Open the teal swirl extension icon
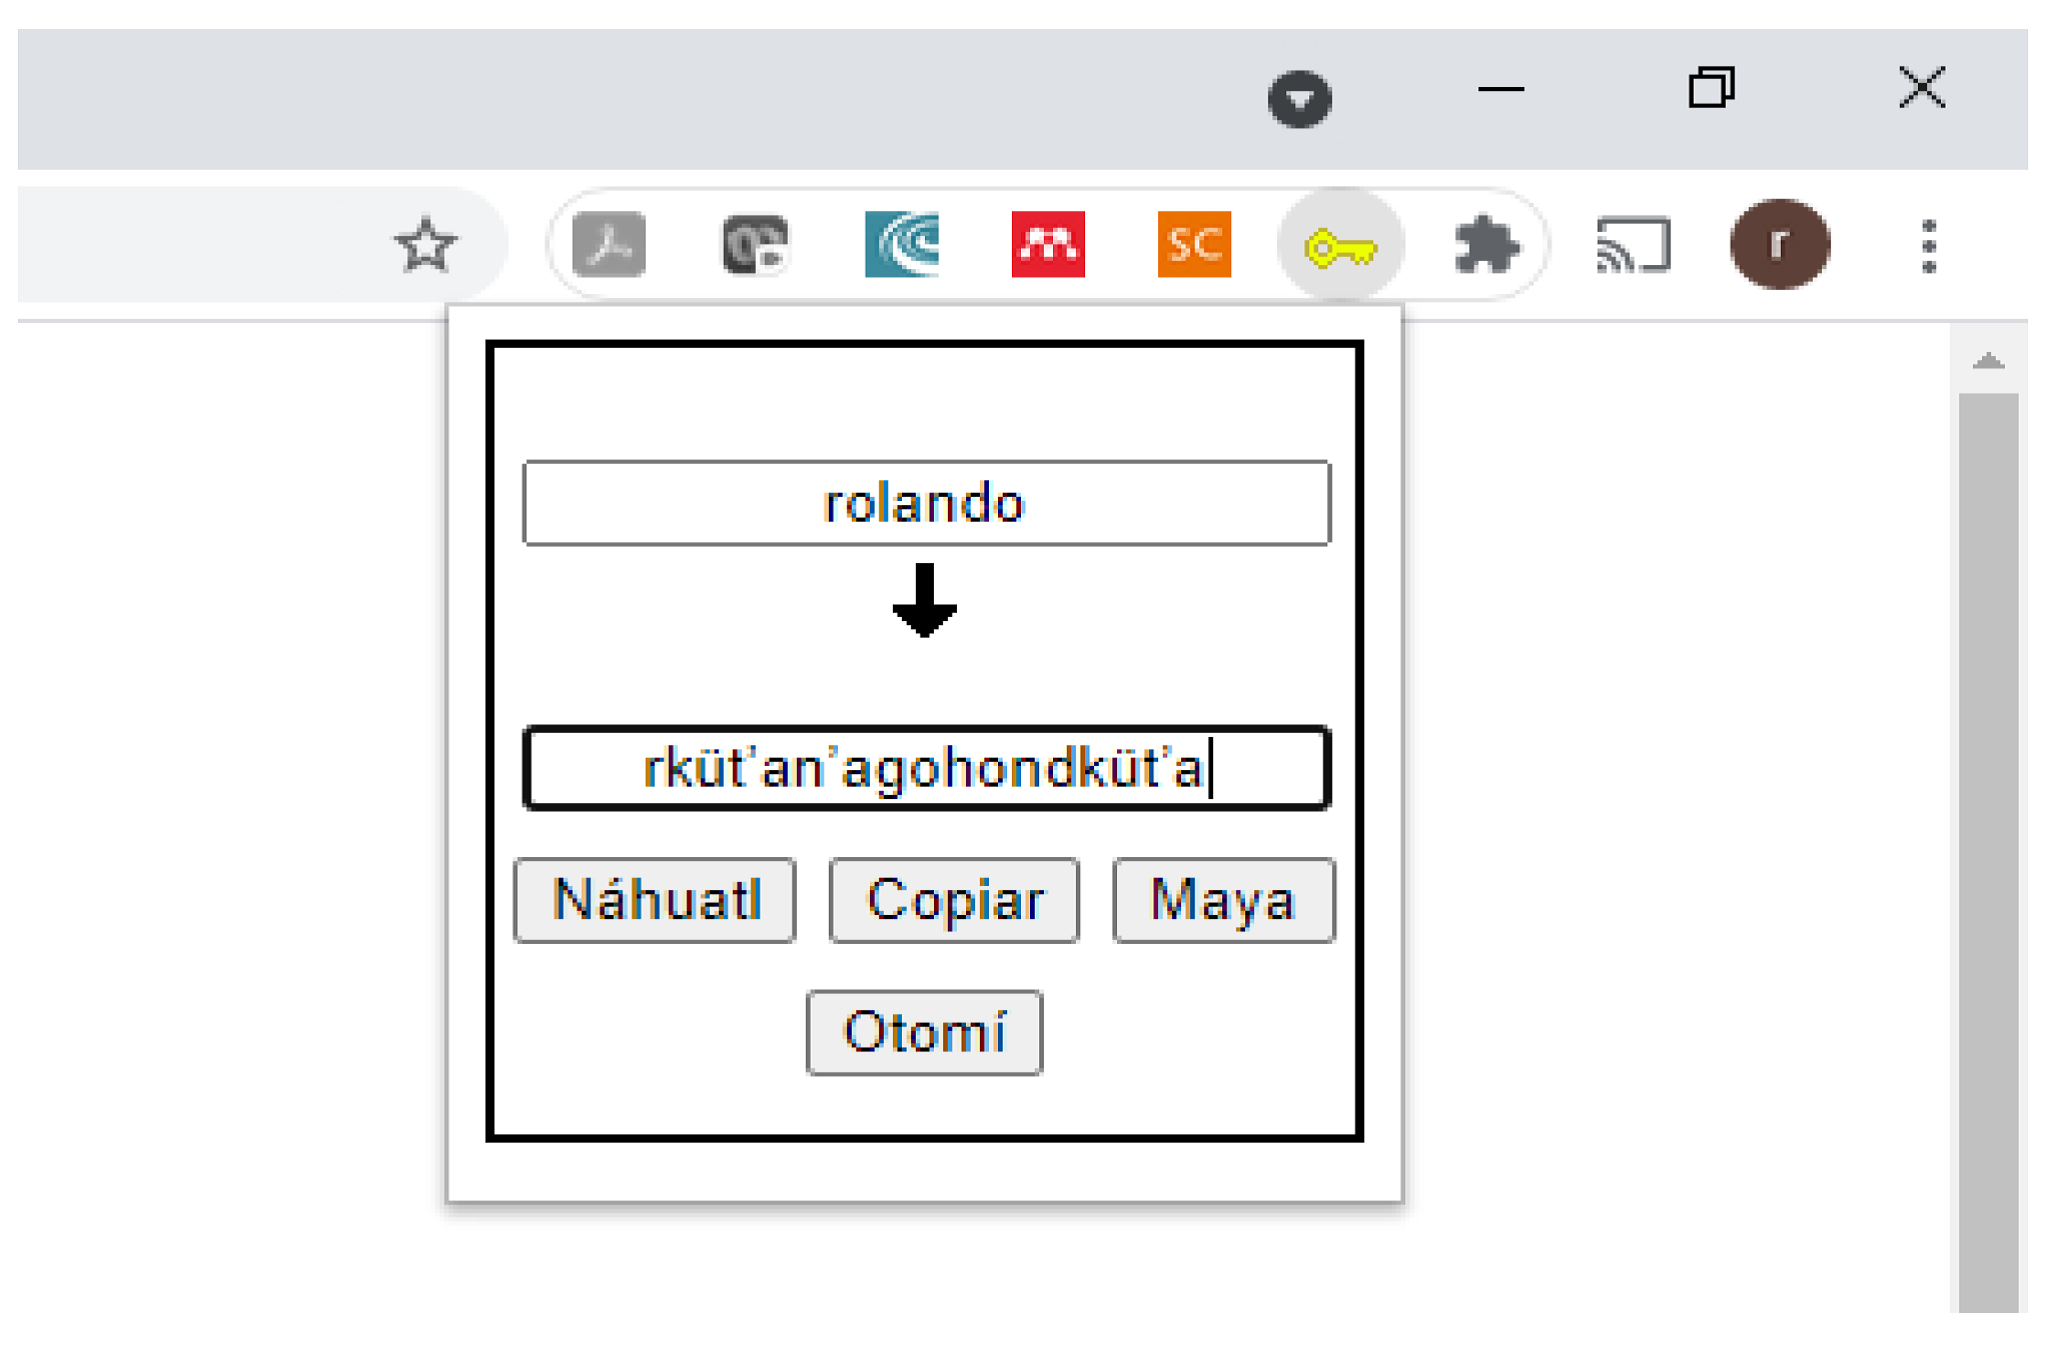The width and height of the screenshot is (2055, 1363). pos(901,244)
